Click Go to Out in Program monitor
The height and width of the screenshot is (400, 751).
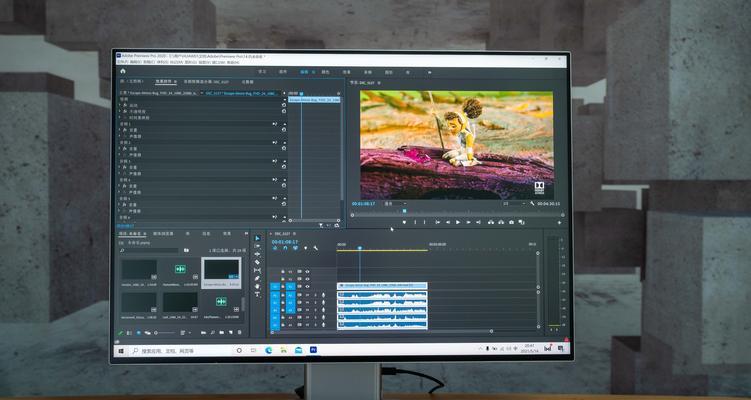click(478, 222)
